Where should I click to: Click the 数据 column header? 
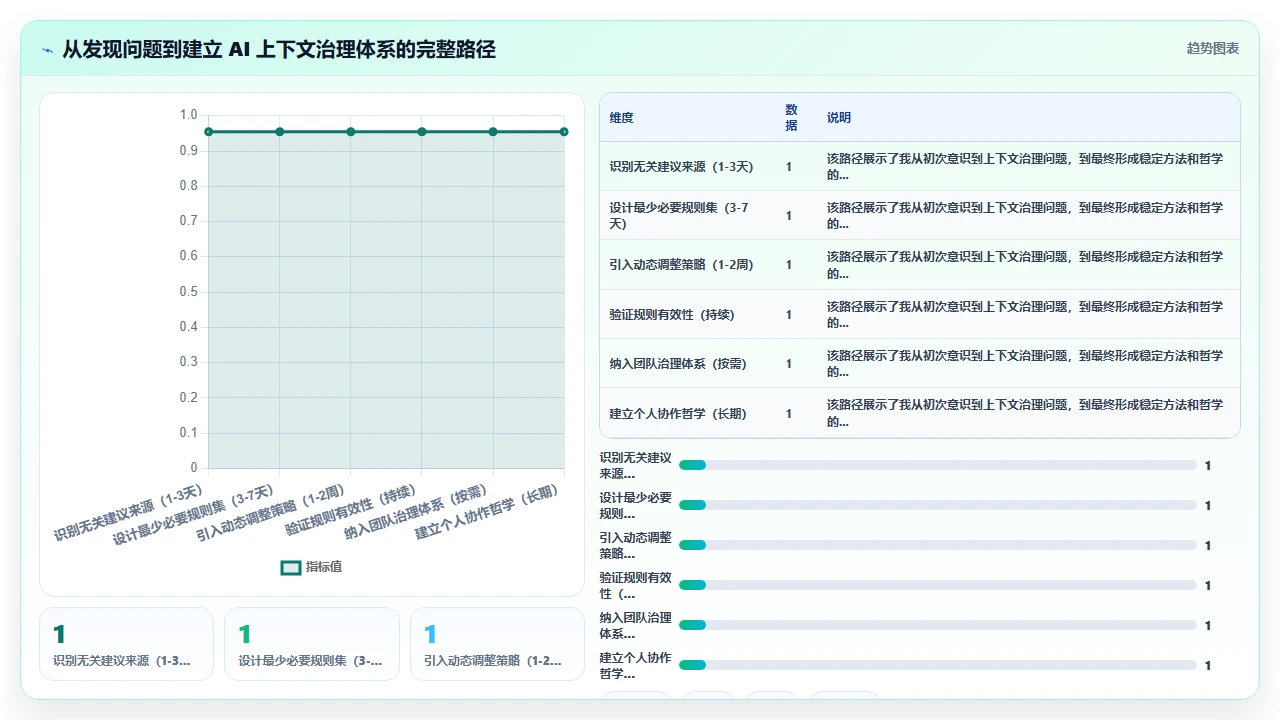[791, 118]
